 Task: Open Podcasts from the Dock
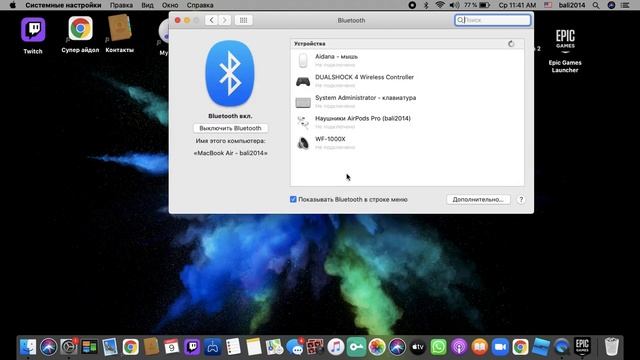[459, 347]
